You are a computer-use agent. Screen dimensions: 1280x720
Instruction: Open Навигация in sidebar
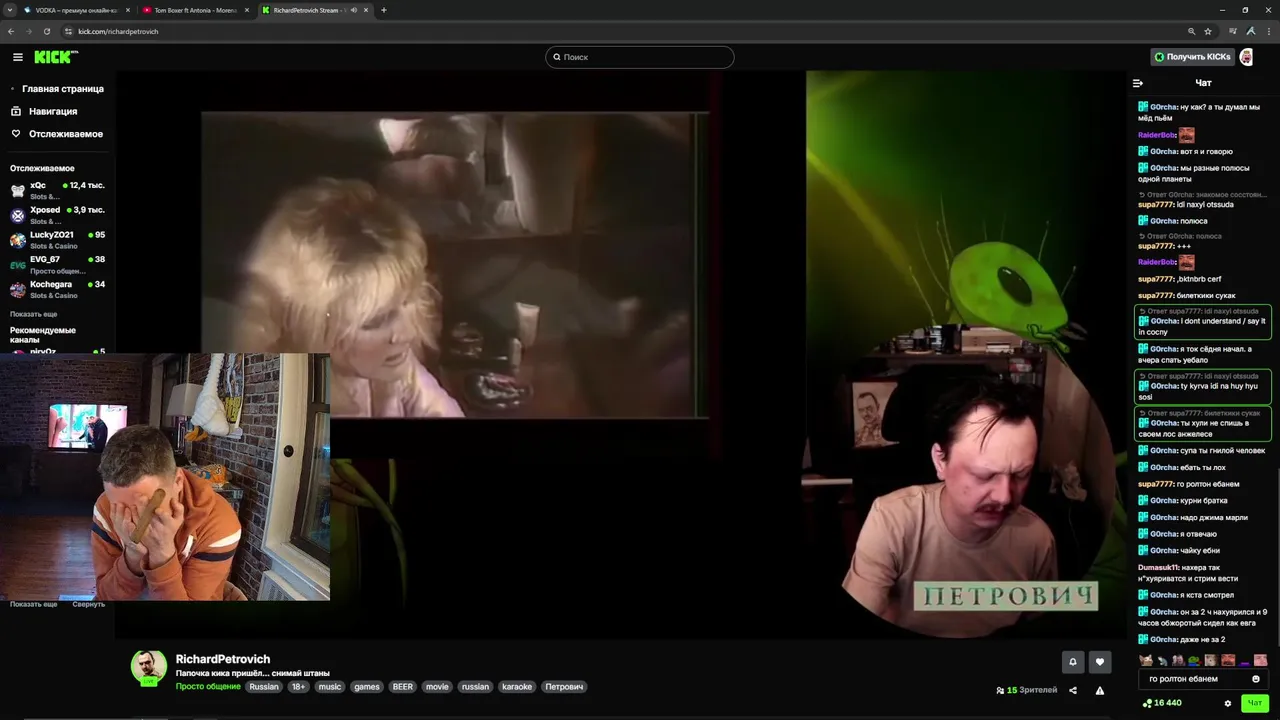coord(44,111)
